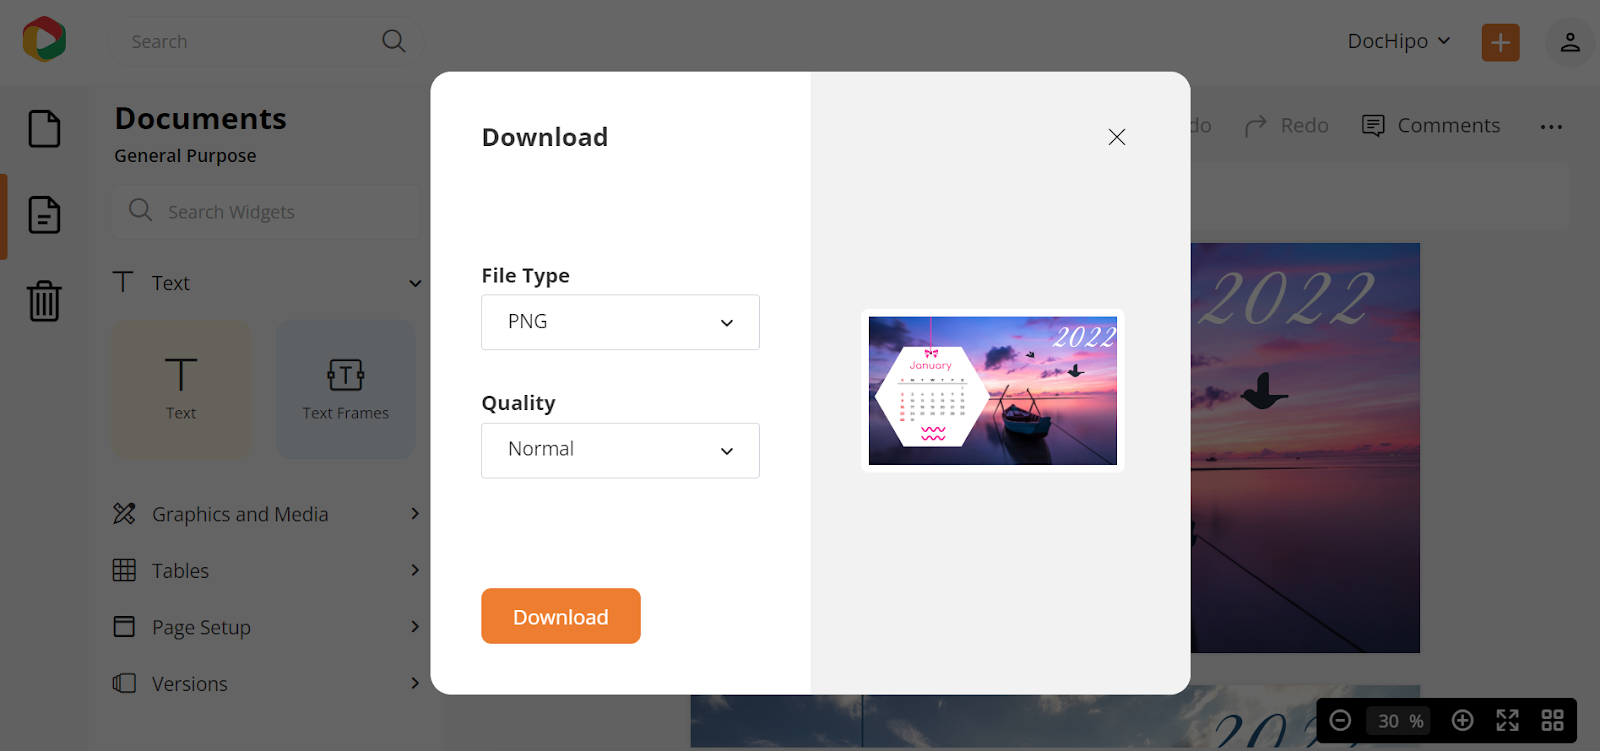Image resolution: width=1600 pixels, height=751 pixels.
Task: Open Tables menu item
Action: coord(267,570)
